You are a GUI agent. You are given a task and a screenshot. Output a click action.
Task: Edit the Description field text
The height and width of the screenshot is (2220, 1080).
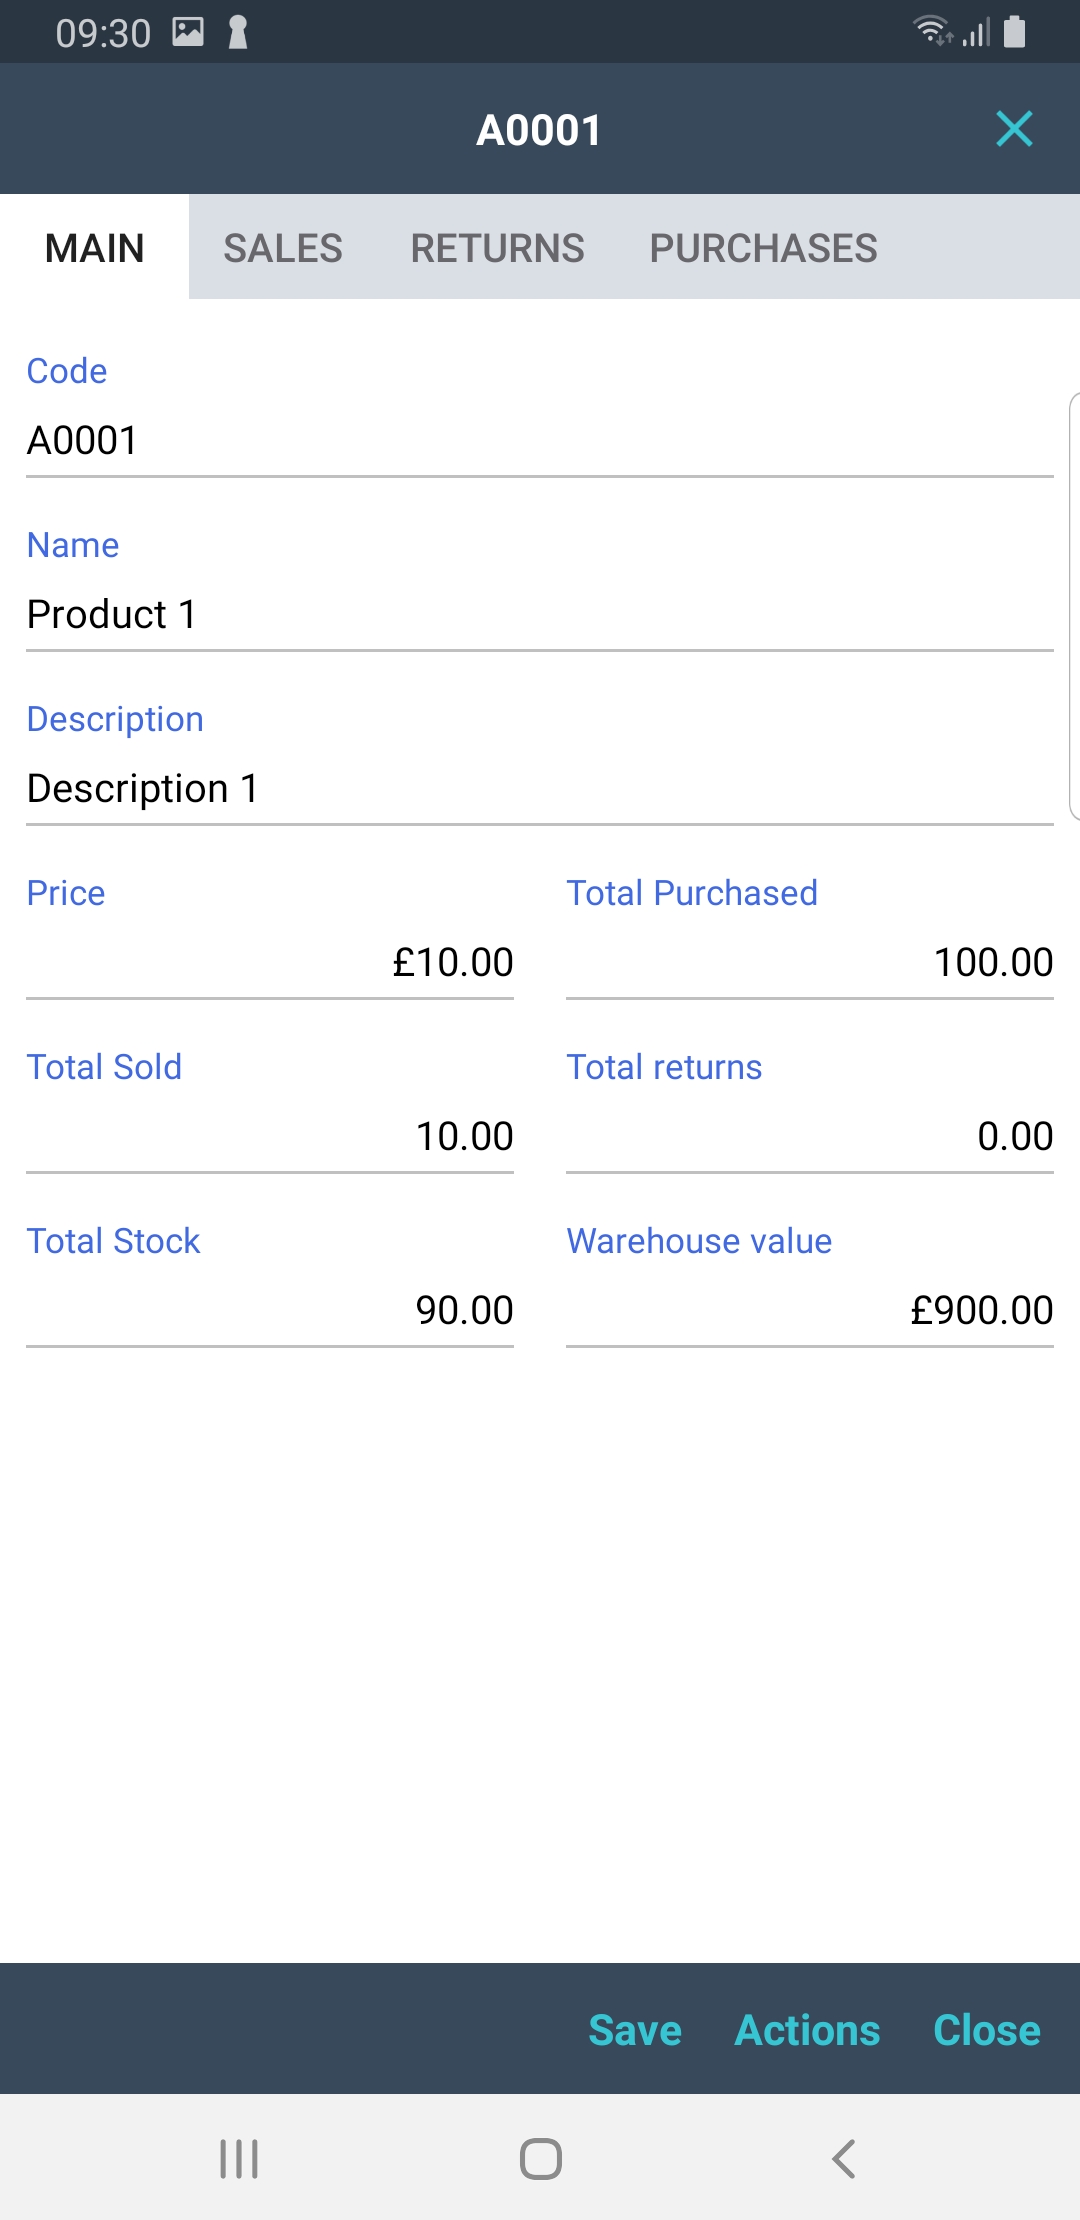540,789
